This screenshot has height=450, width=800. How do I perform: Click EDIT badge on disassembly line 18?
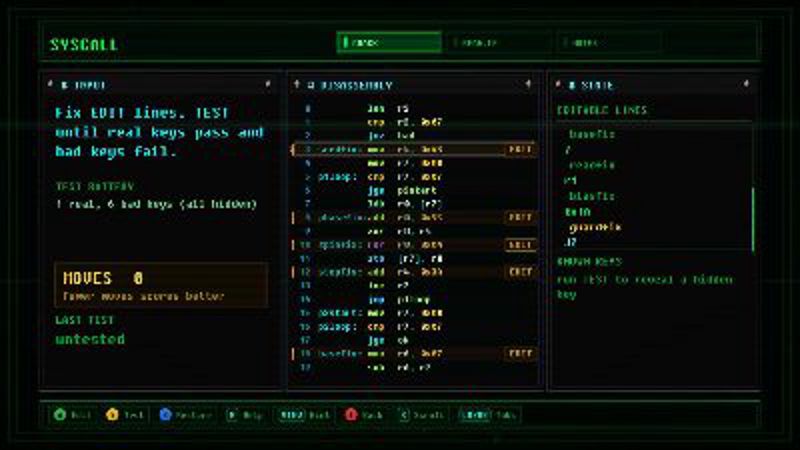pos(520,353)
